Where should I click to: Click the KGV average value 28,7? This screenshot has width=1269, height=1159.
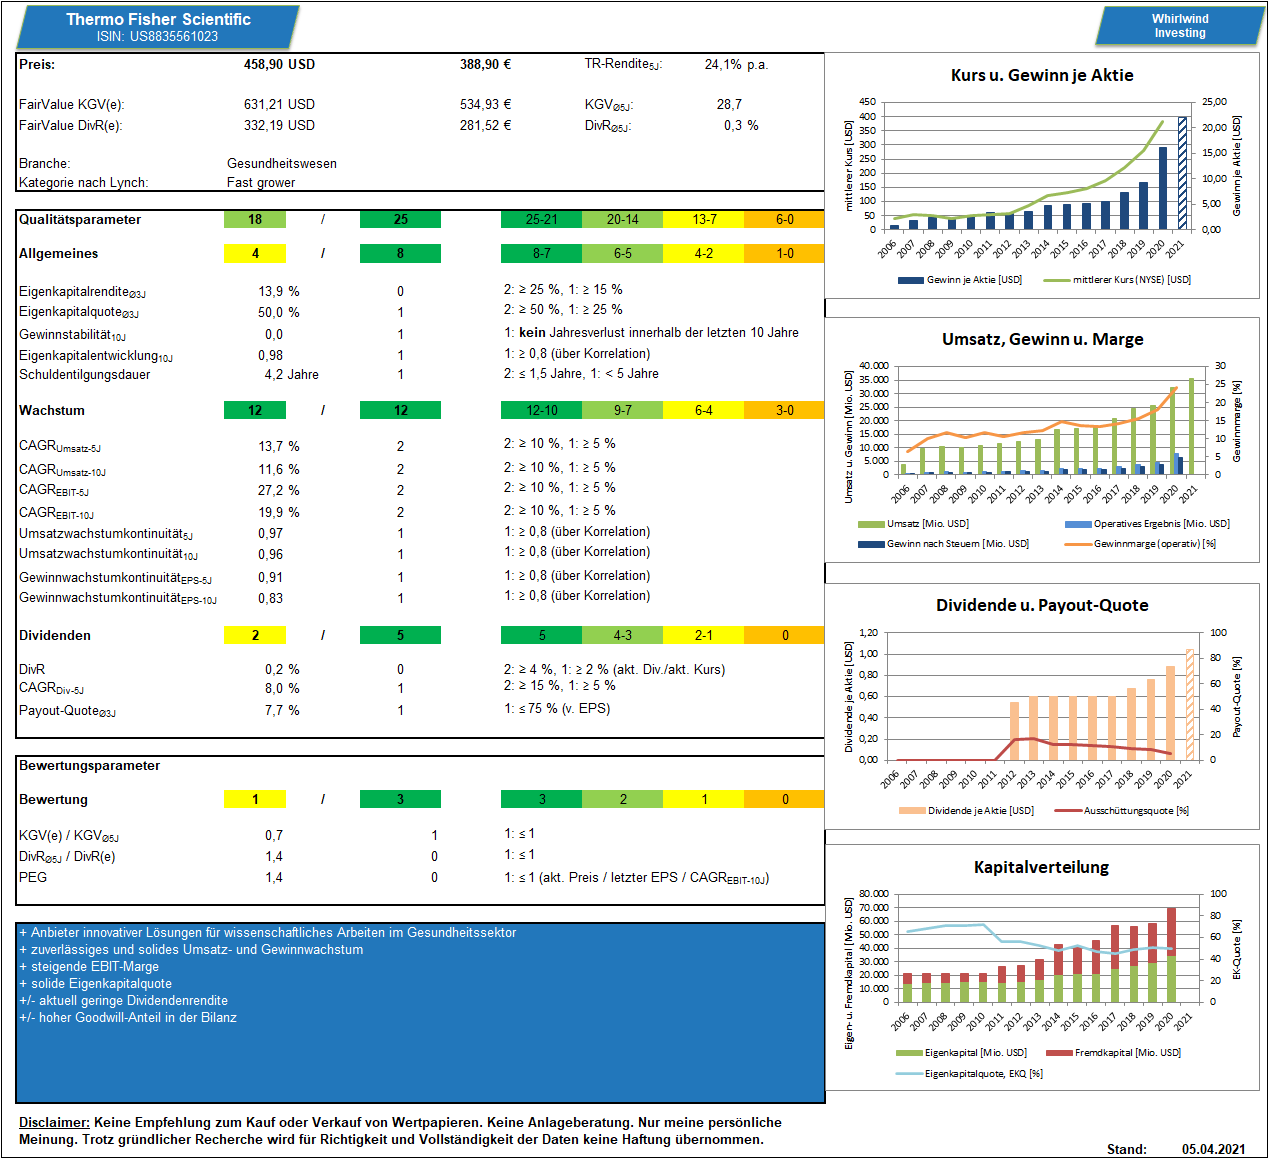pyautogui.click(x=729, y=104)
